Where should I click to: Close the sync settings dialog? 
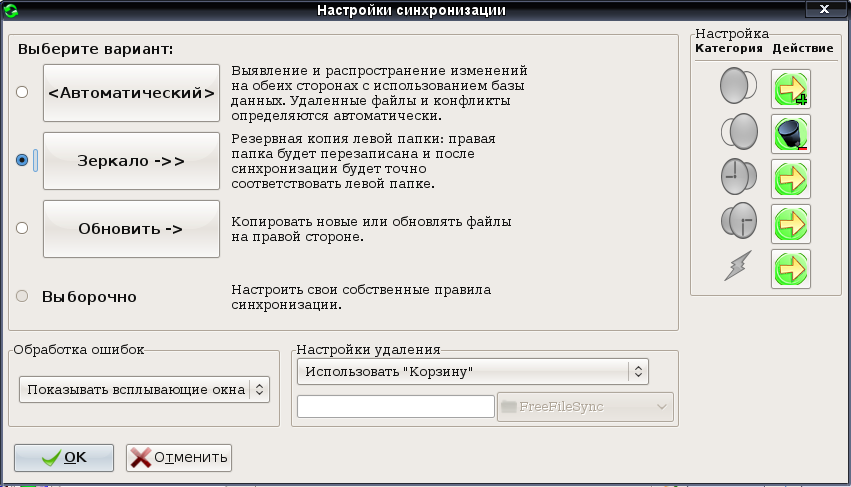point(824,9)
